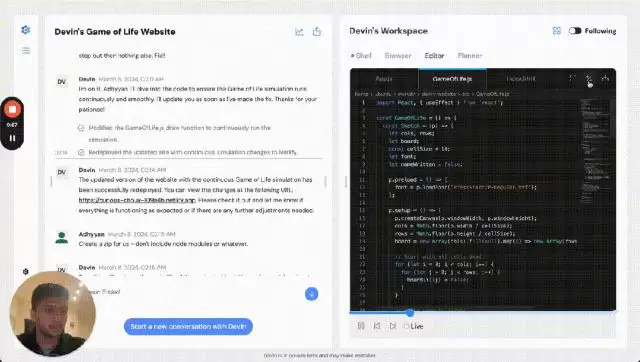Open the conversation list menu icon

26,51
